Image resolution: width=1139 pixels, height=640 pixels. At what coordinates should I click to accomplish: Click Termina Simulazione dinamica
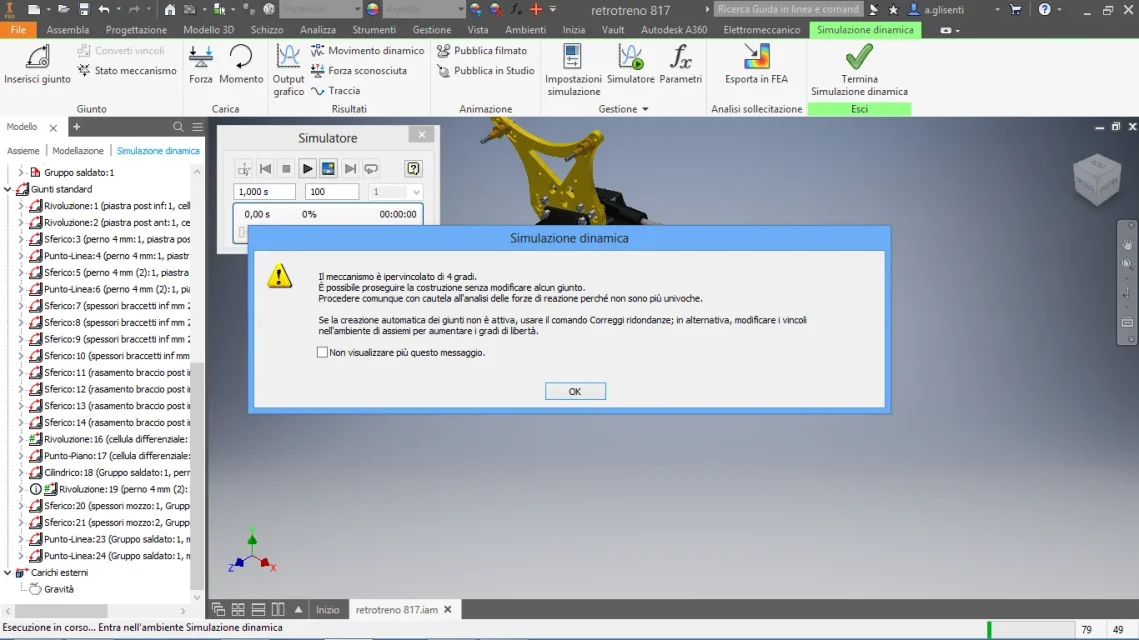point(859,70)
